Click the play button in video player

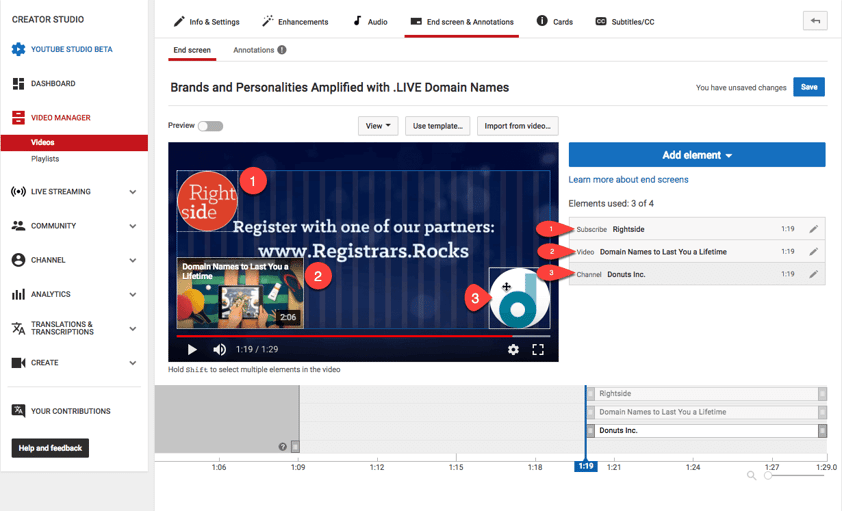(x=192, y=350)
